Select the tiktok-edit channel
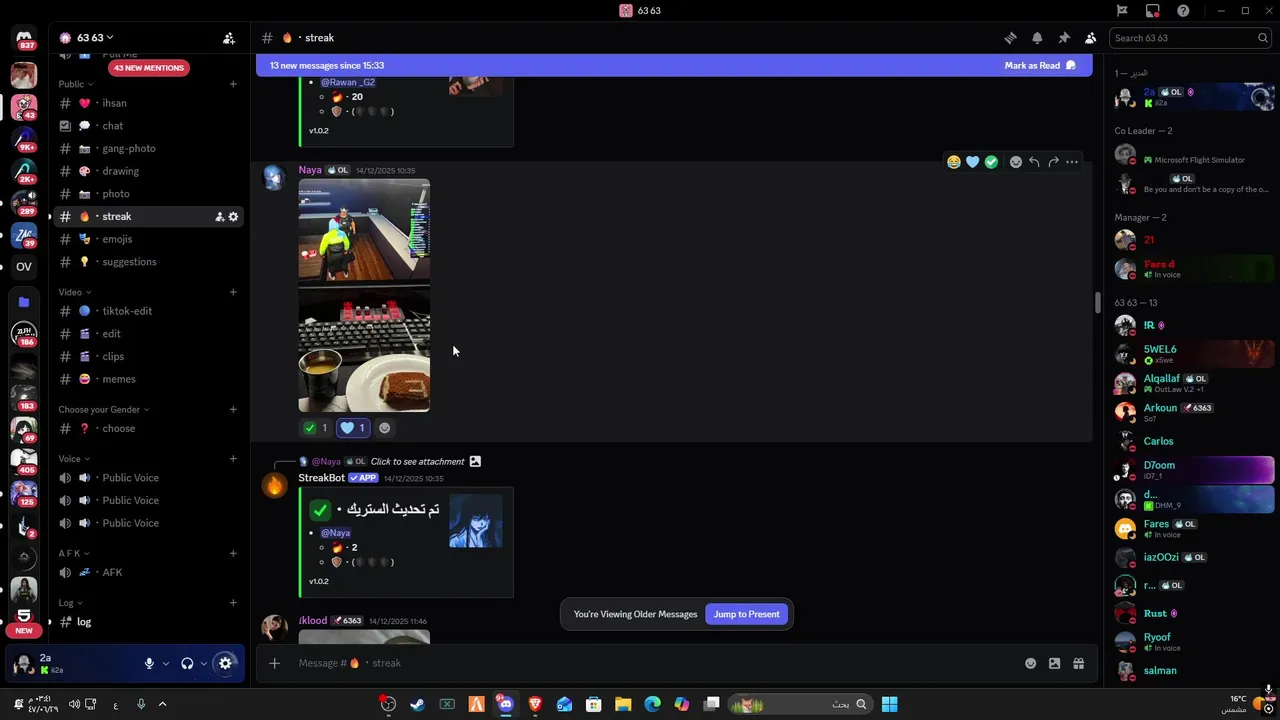 tap(148, 311)
